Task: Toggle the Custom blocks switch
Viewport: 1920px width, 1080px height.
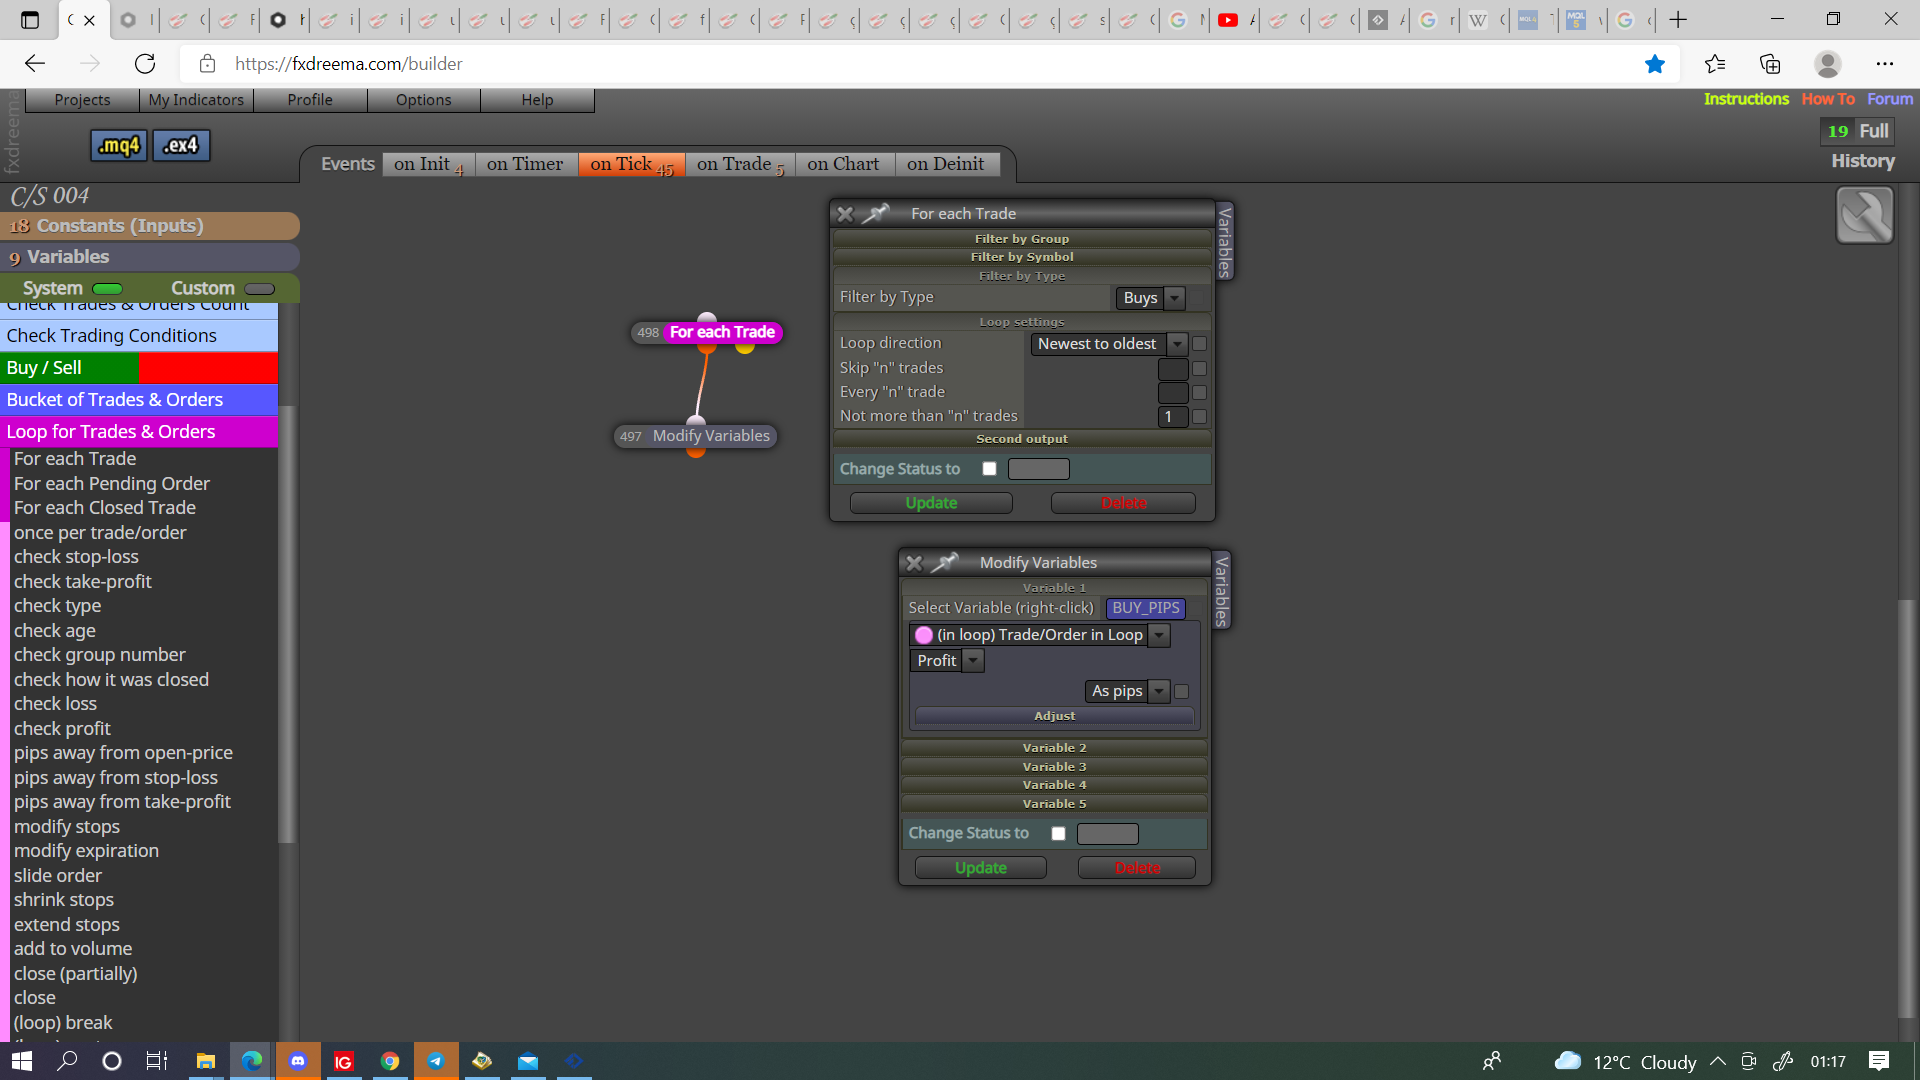Action: pos(260,289)
